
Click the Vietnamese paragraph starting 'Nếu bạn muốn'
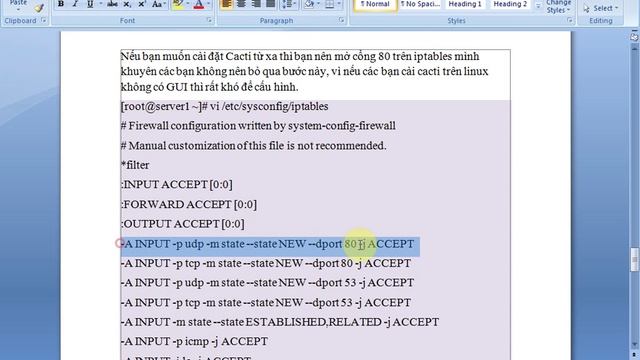pyautogui.click(x=304, y=71)
